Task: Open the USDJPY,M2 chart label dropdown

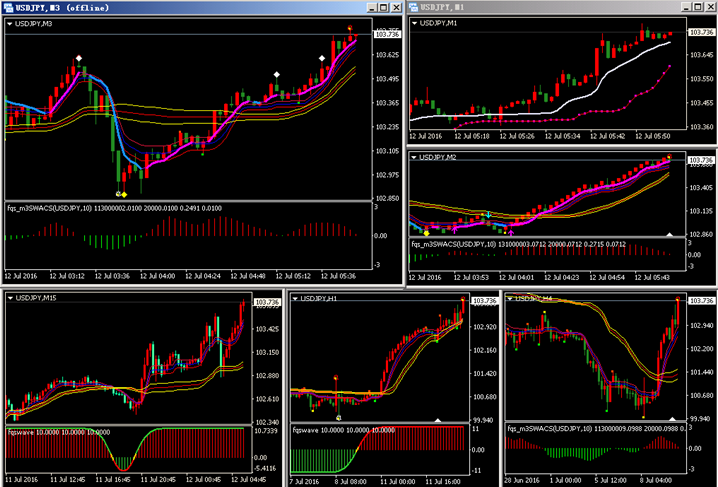Action: (414, 157)
